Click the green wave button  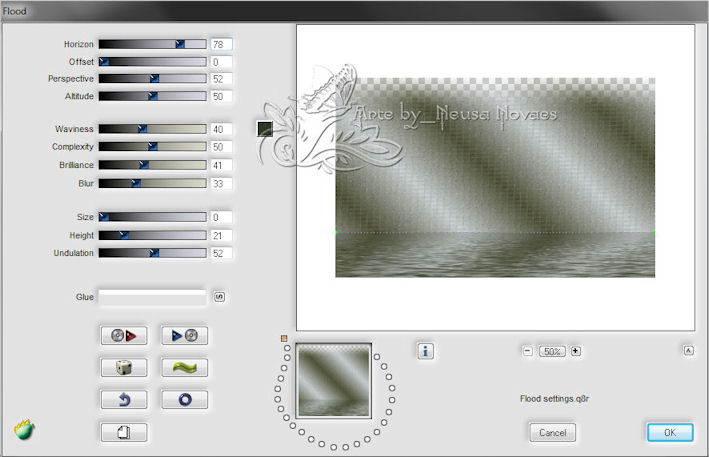point(185,367)
